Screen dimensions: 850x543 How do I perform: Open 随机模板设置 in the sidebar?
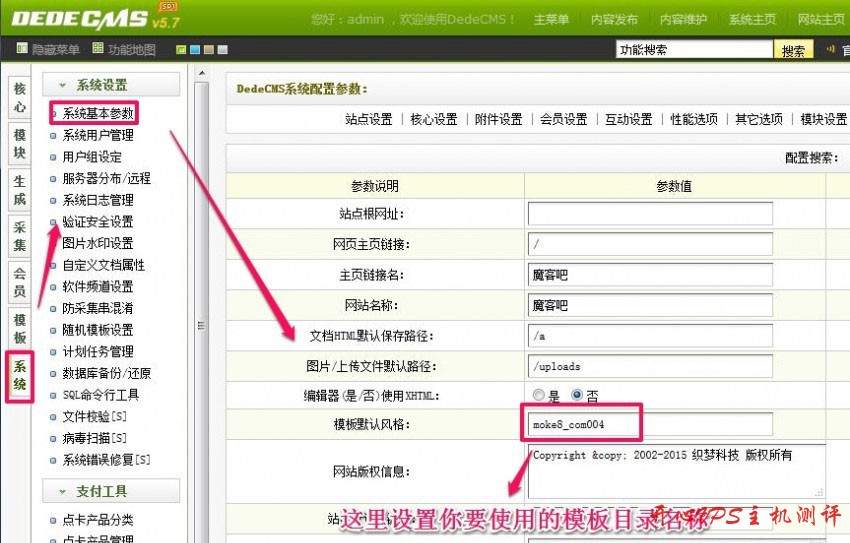tap(98, 330)
